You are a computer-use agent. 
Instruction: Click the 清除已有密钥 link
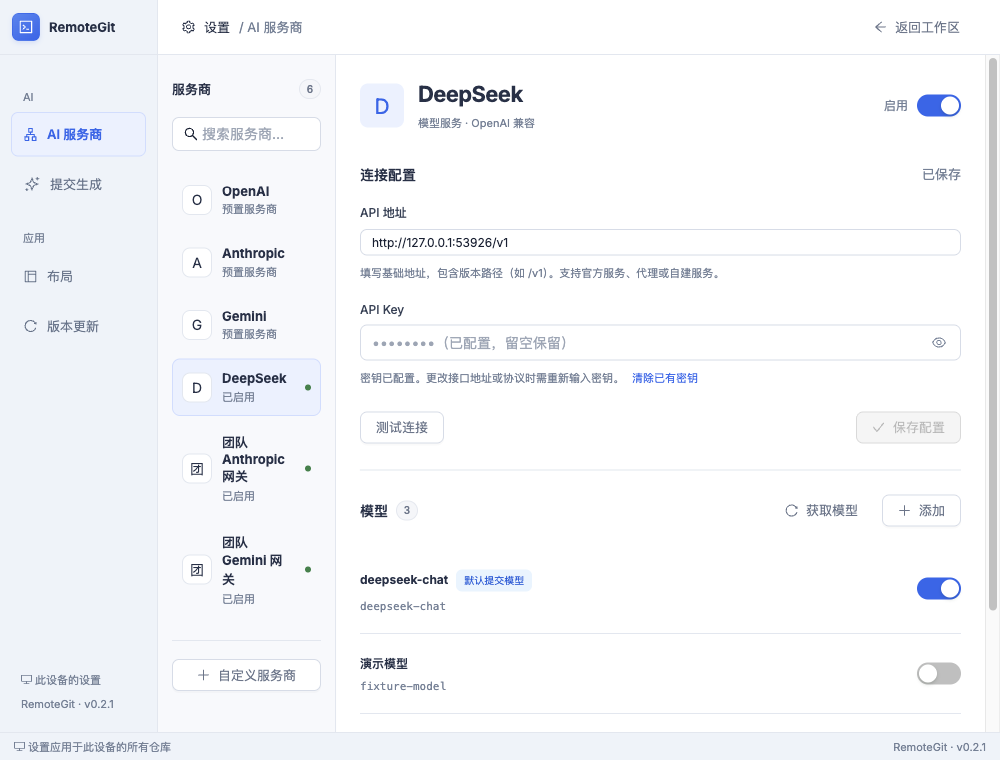665,378
